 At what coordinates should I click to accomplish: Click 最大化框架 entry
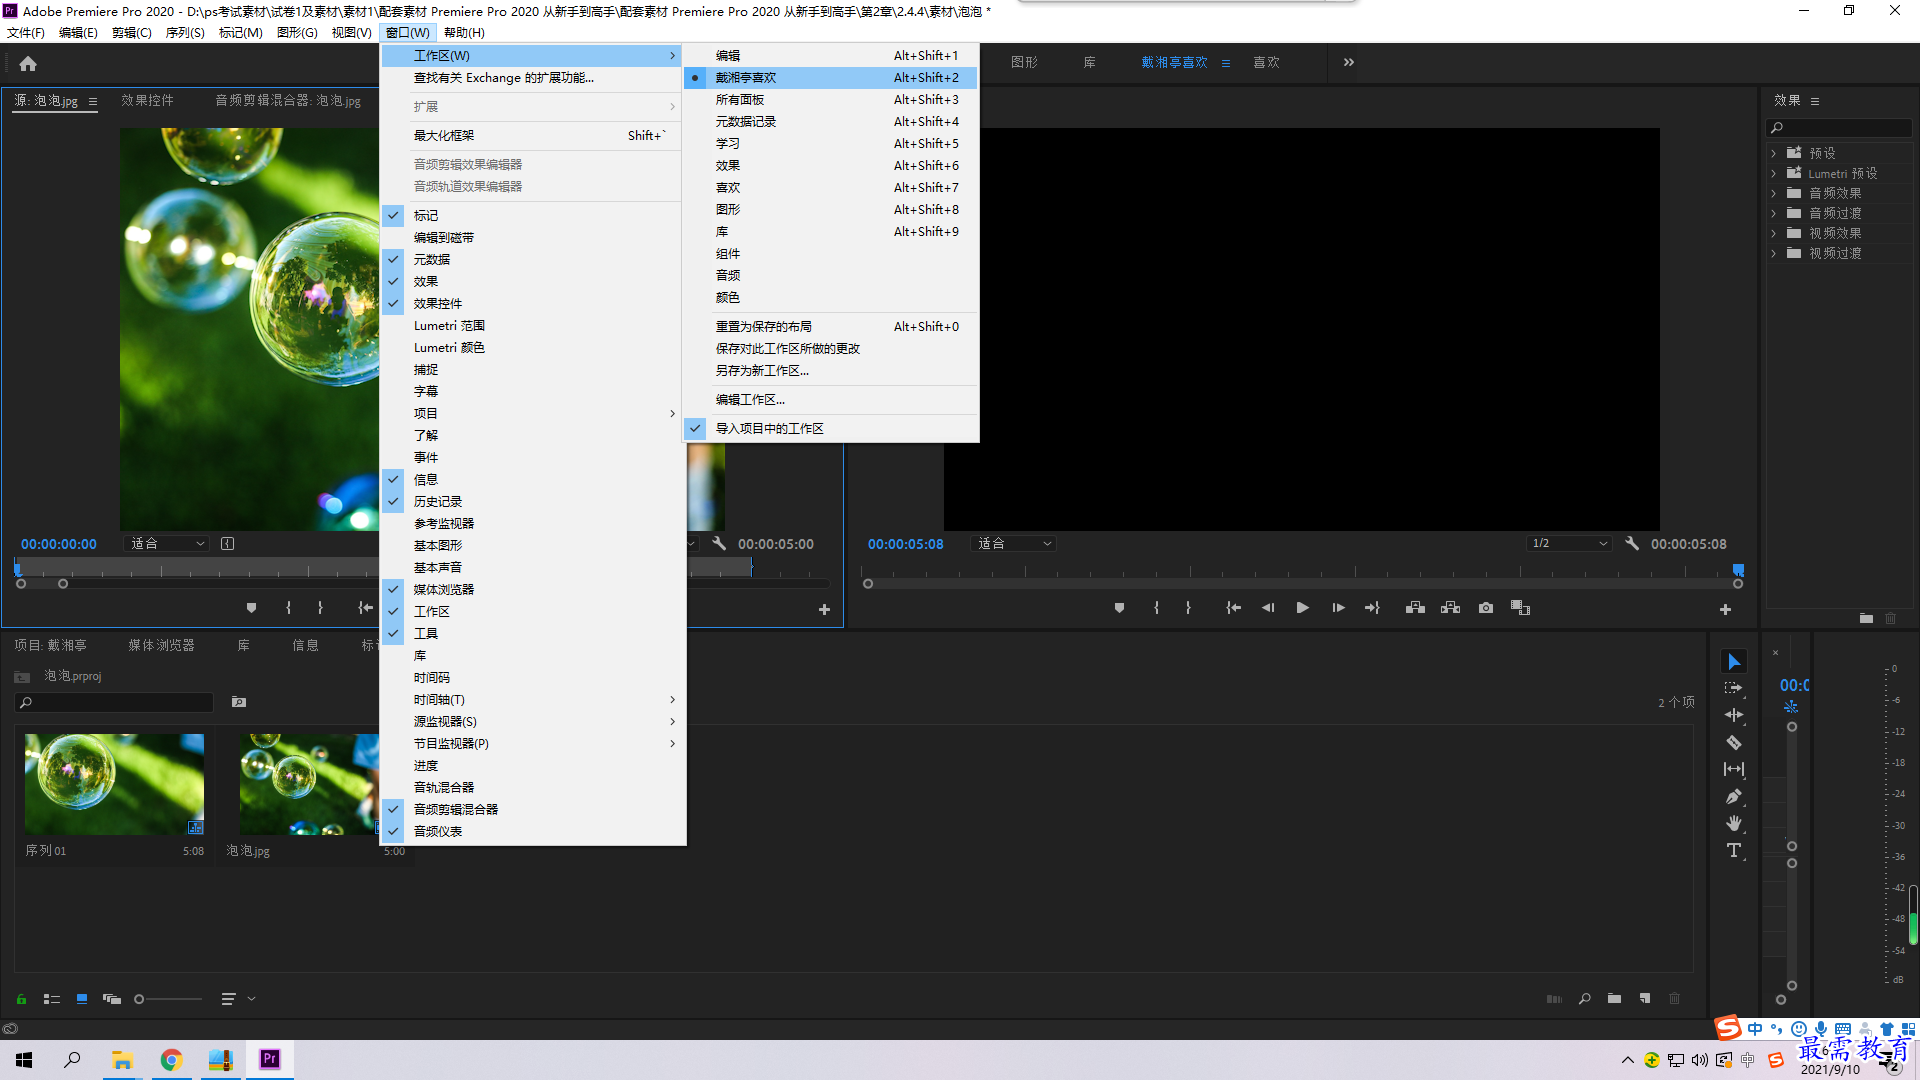[x=533, y=135]
